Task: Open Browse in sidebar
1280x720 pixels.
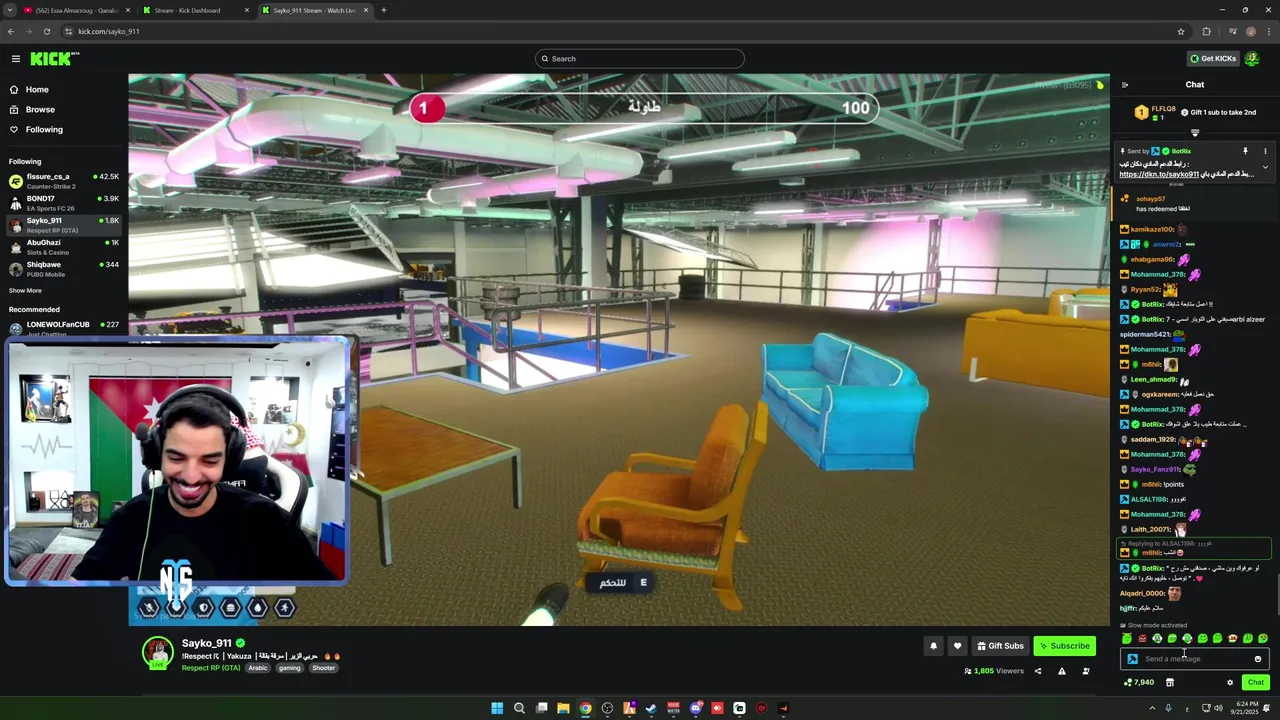Action: (40, 109)
